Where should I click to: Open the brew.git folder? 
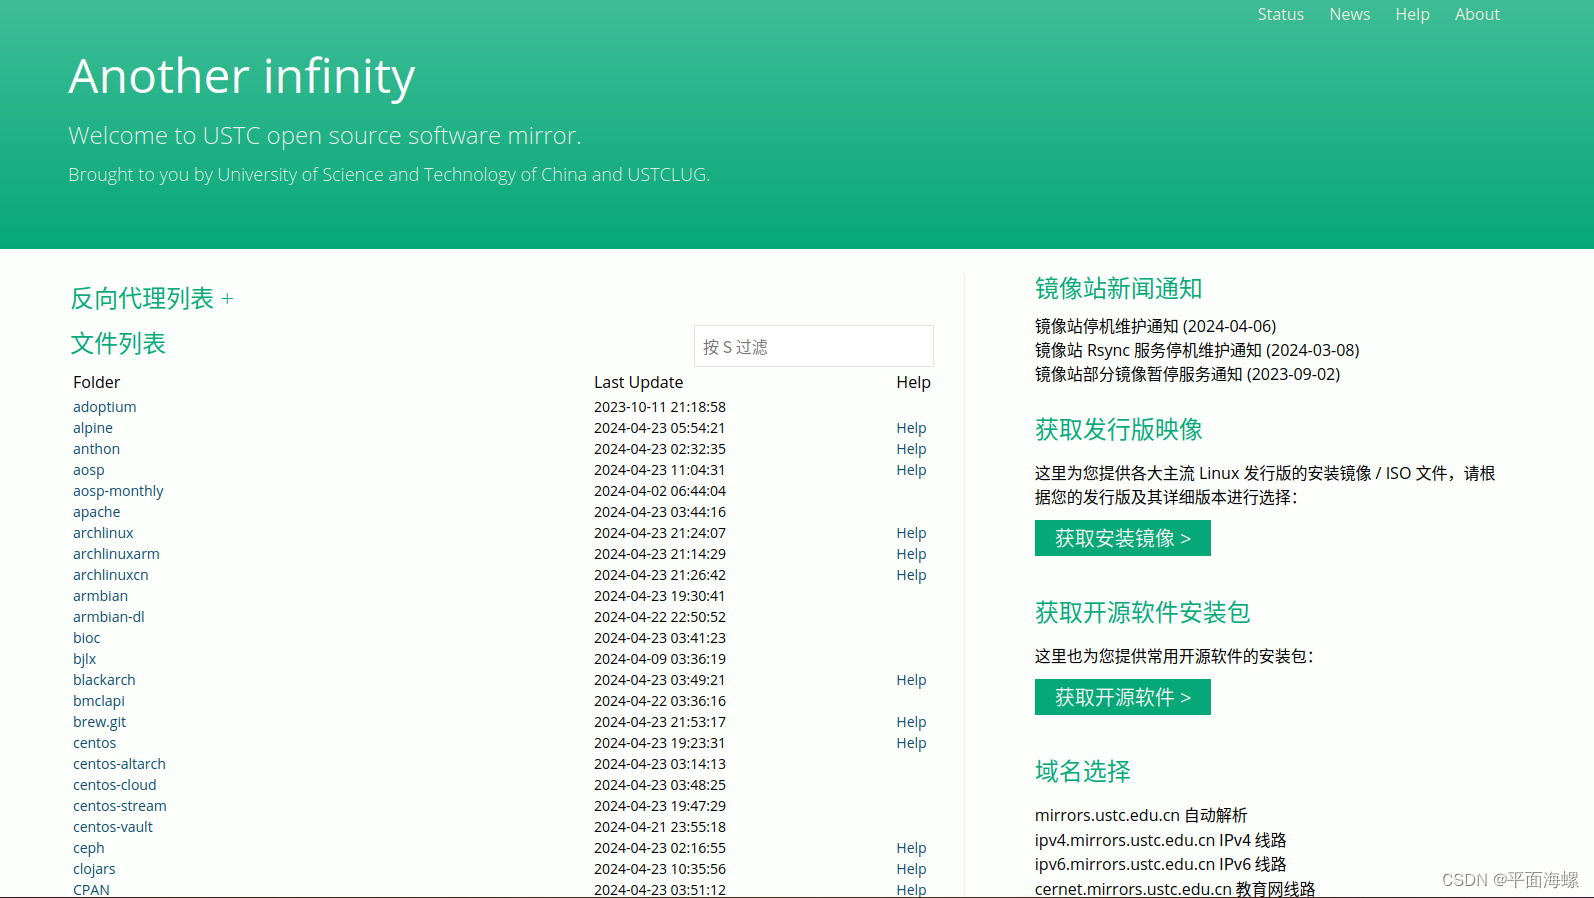click(99, 722)
